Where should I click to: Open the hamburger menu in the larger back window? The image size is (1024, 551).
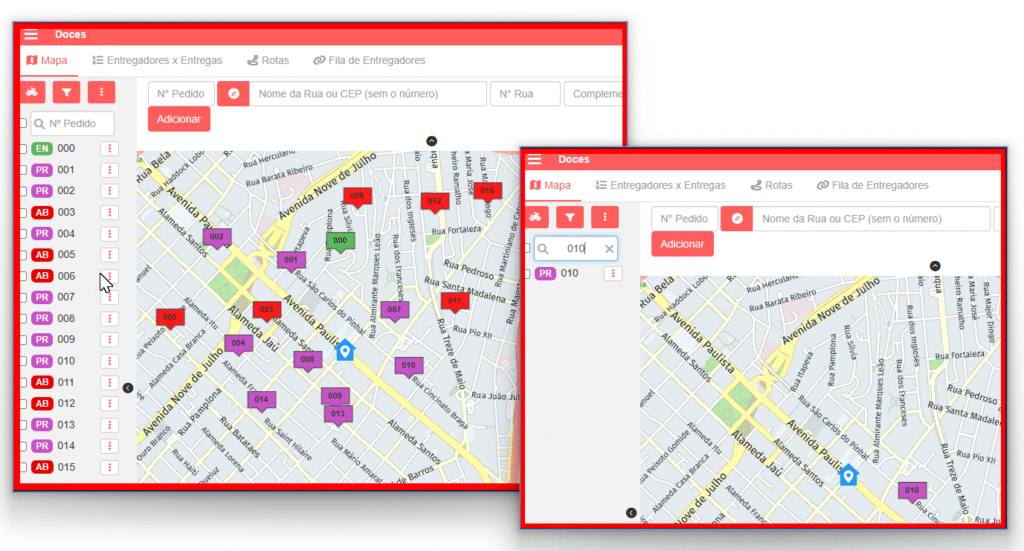31,35
